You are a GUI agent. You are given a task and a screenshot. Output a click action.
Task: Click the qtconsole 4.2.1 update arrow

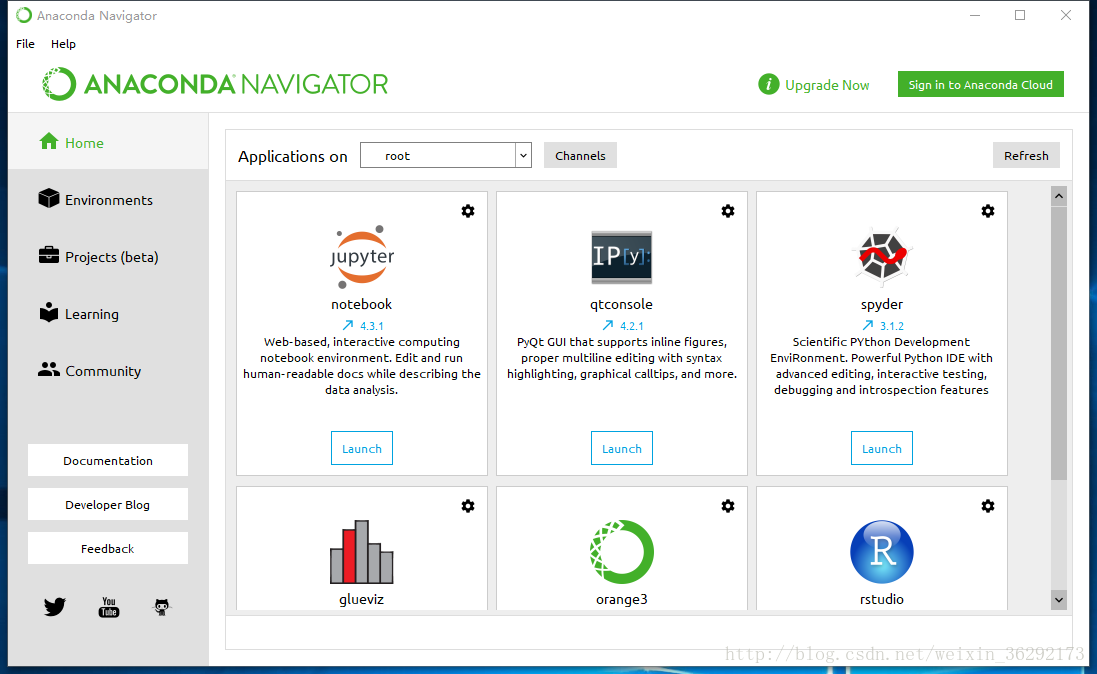pyautogui.click(x=608, y=325)
